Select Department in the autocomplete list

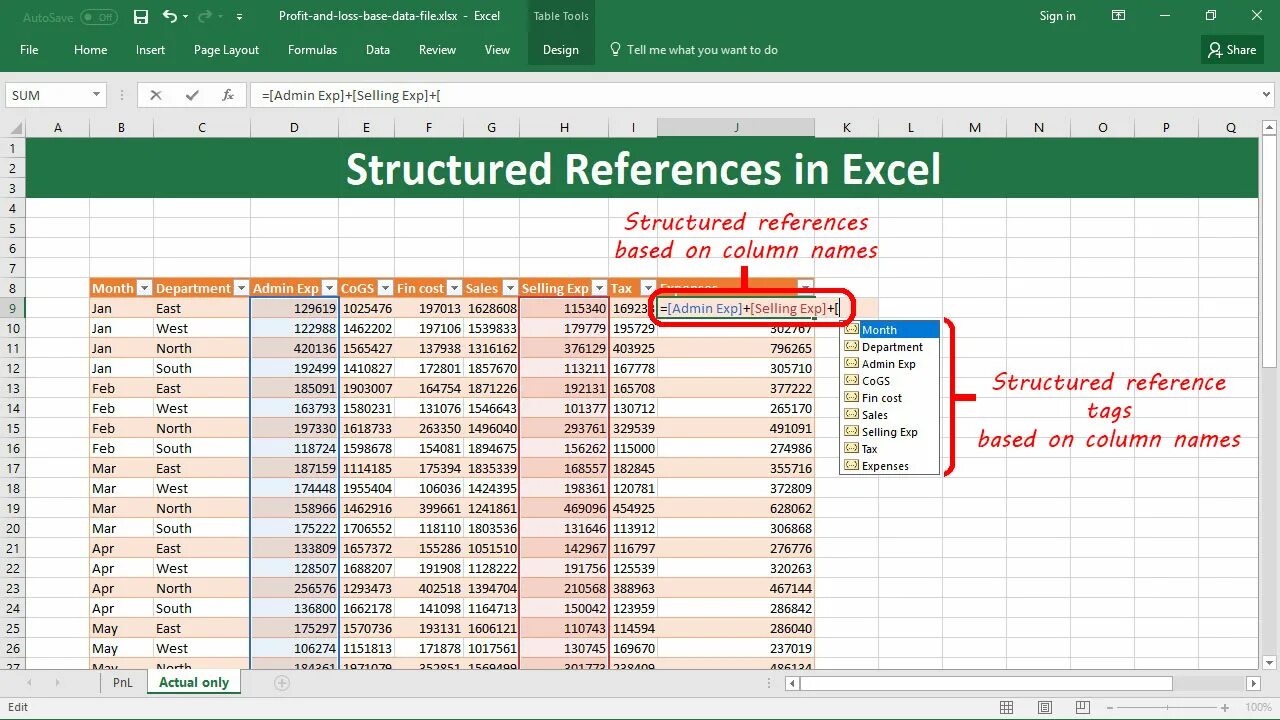tap(890, 347)
